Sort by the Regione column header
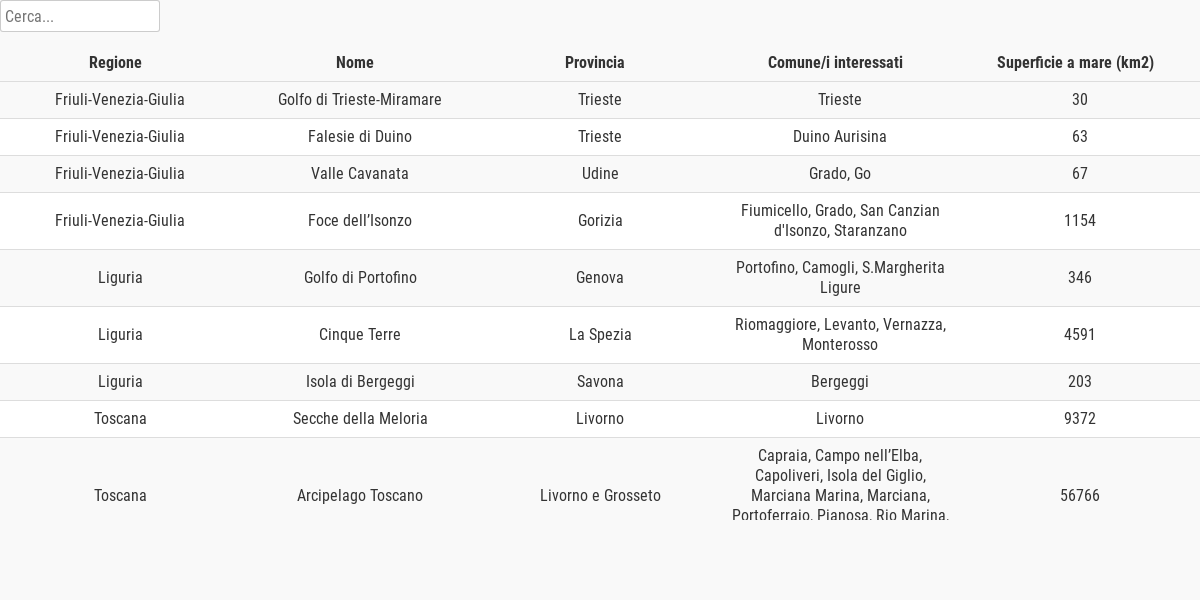 click(x=115, y=62)
